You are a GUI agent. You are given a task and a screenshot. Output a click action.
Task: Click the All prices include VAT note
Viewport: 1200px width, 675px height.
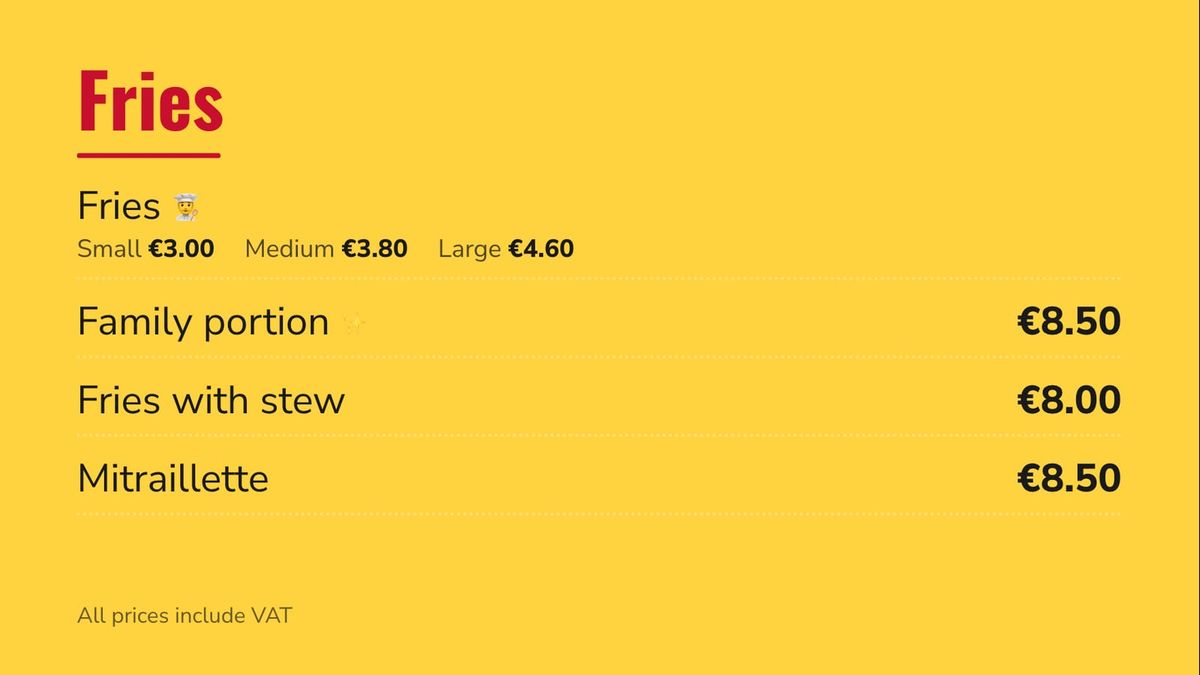click(185, 615)
